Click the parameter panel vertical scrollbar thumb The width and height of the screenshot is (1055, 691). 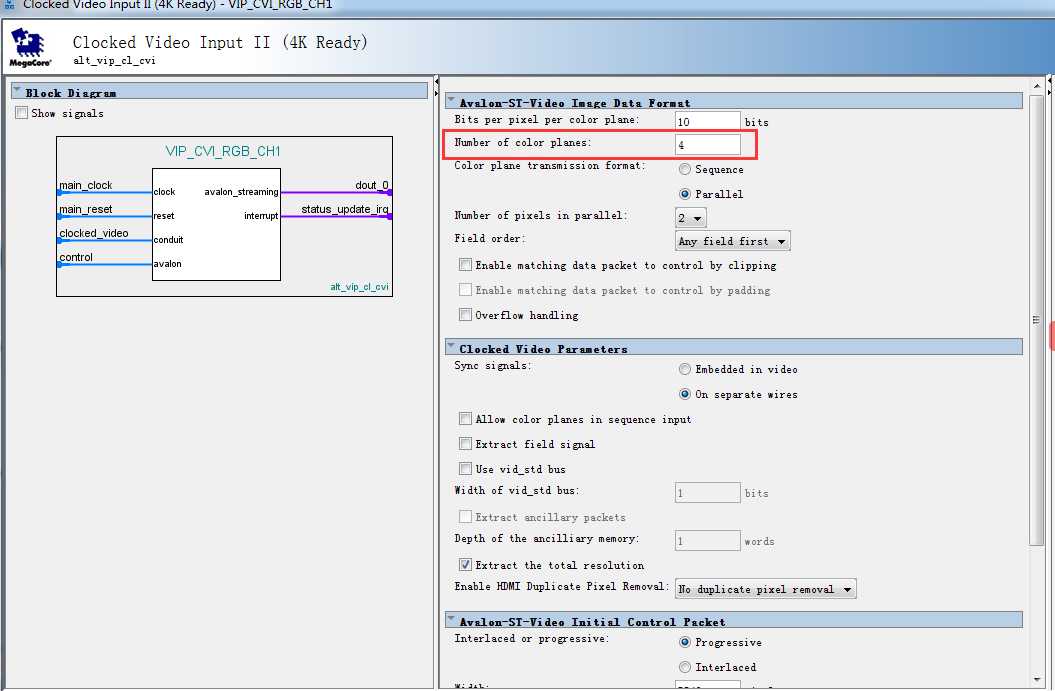pos(1037,320)
